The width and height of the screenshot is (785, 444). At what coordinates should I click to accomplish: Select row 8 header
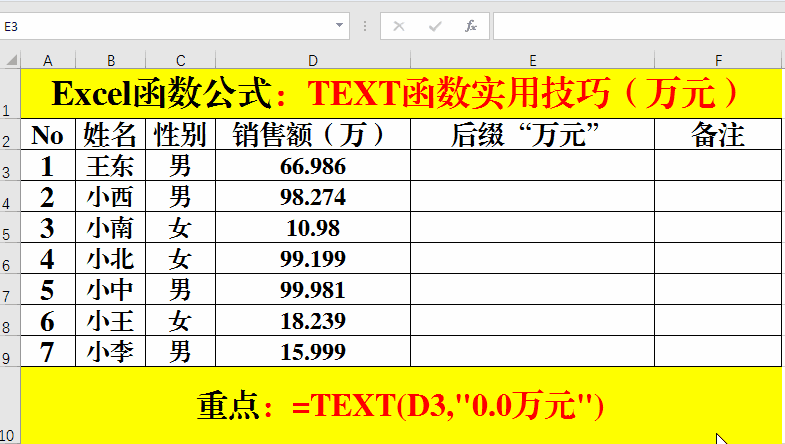(10, 320)
